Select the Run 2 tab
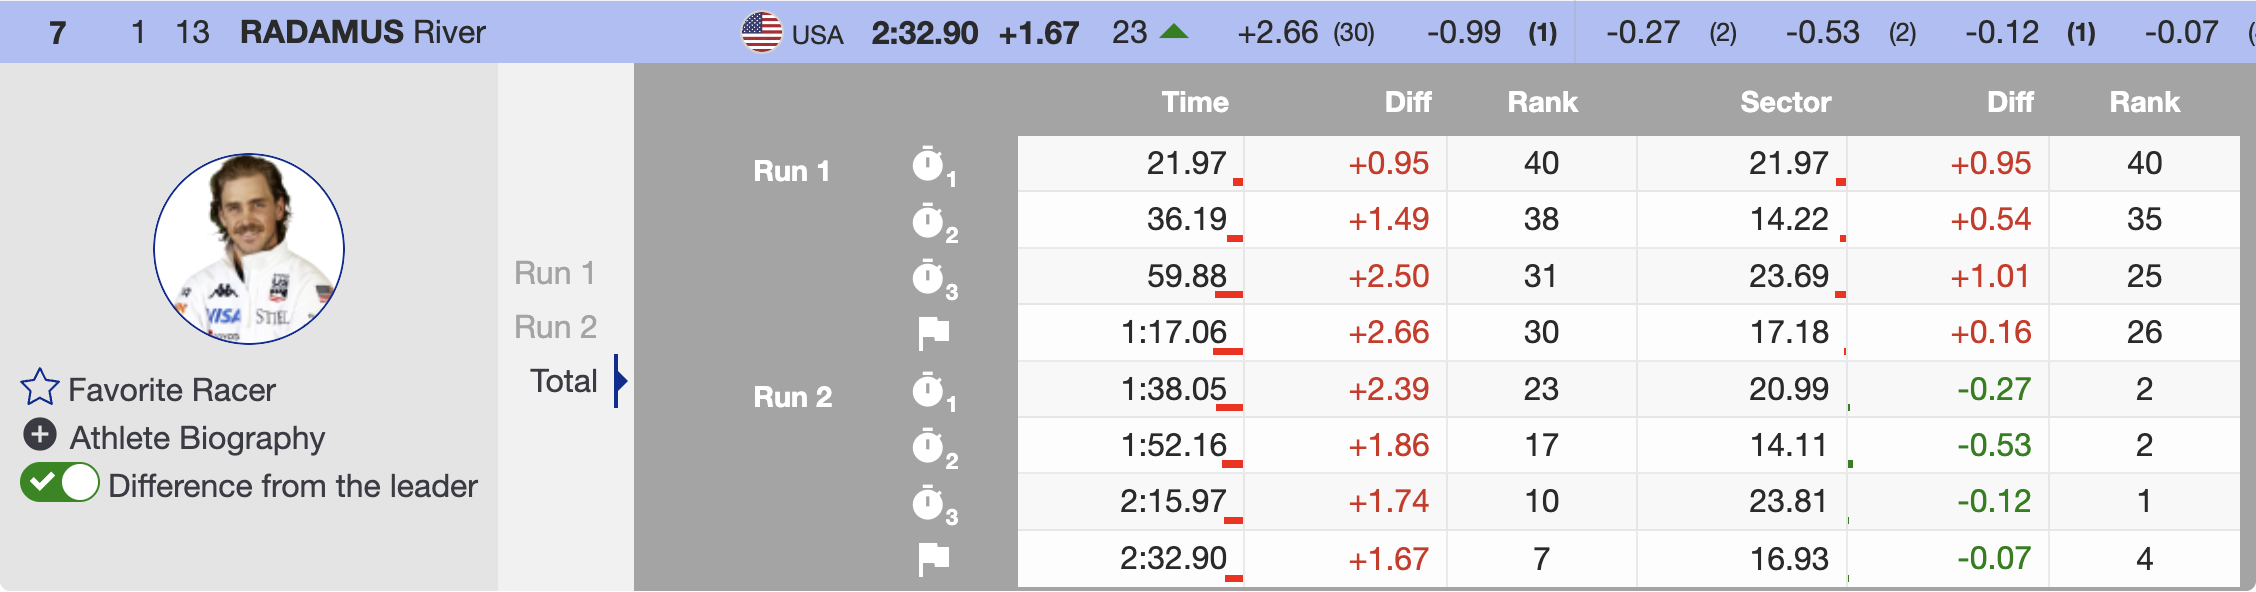2256x592 pixels. [555, 327]
